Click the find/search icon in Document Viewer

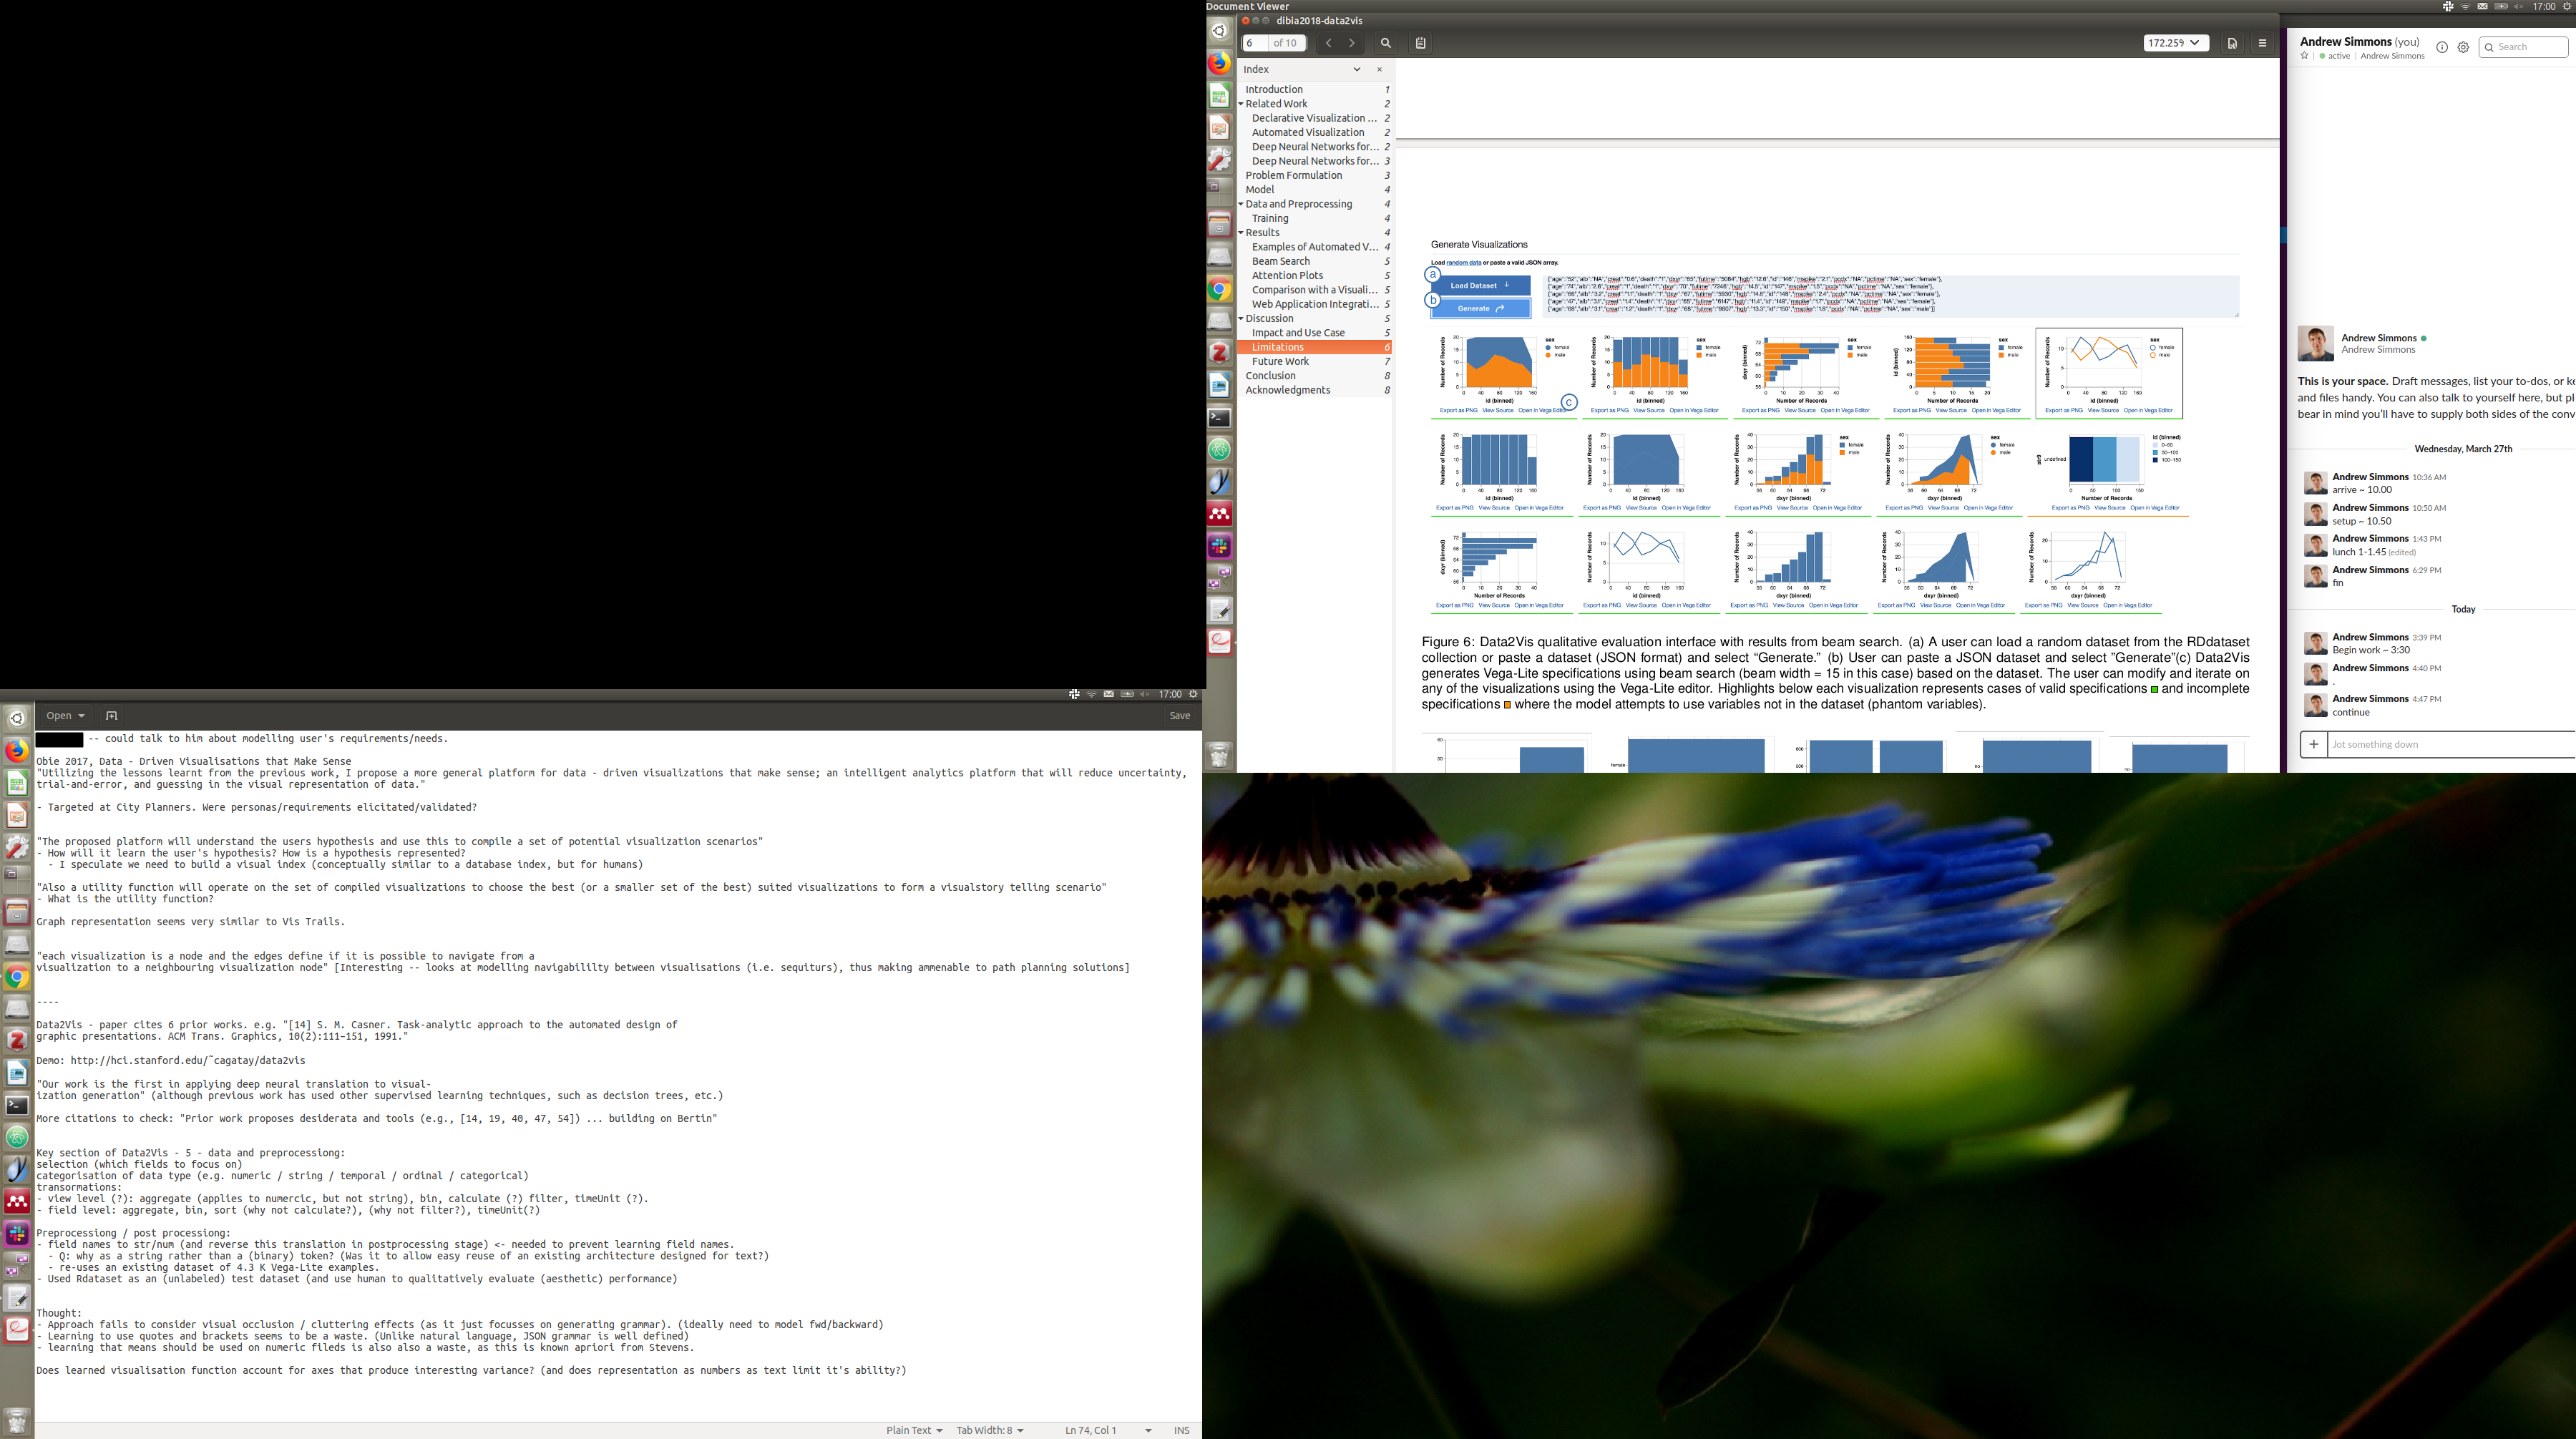[1386, 43]
